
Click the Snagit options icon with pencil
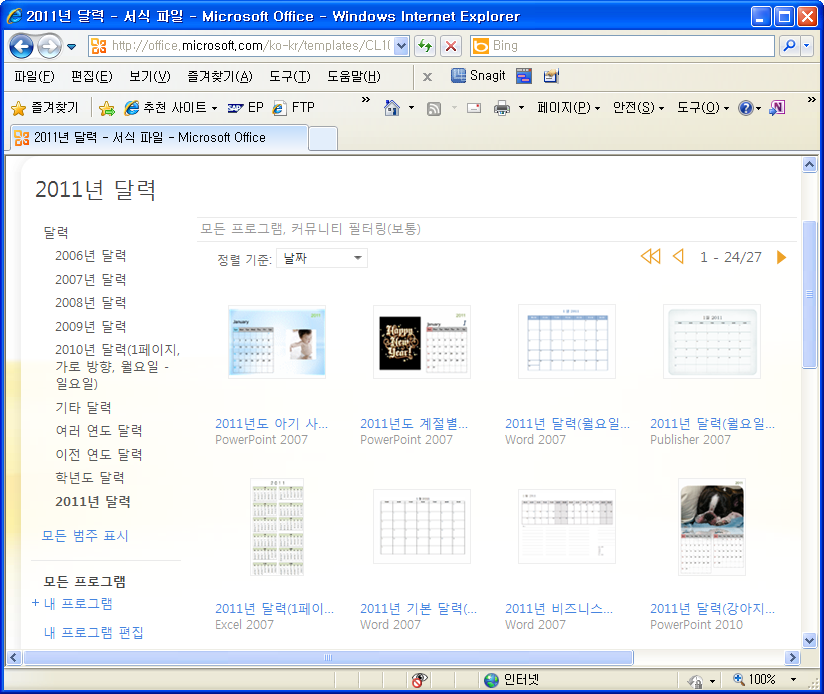551,76
